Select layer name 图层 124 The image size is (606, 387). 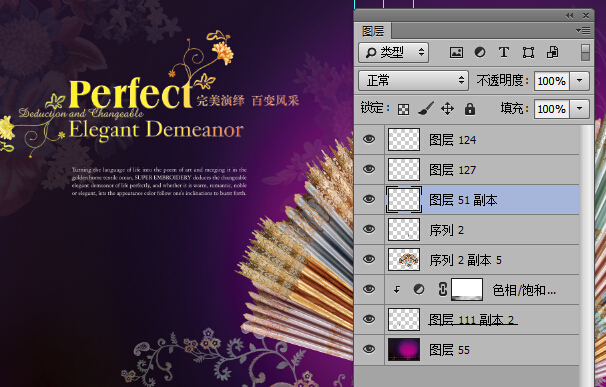[x=453, y=140]
